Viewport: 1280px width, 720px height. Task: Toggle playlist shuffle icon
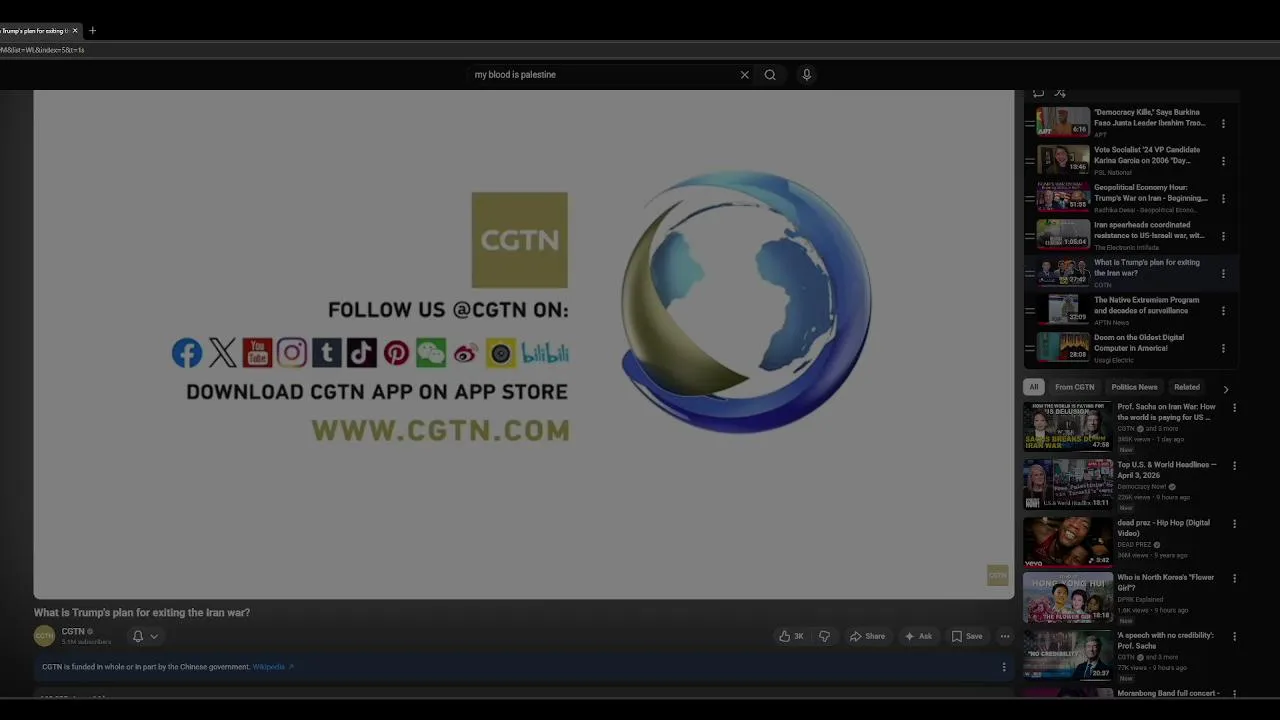(x=1060, y=93)
